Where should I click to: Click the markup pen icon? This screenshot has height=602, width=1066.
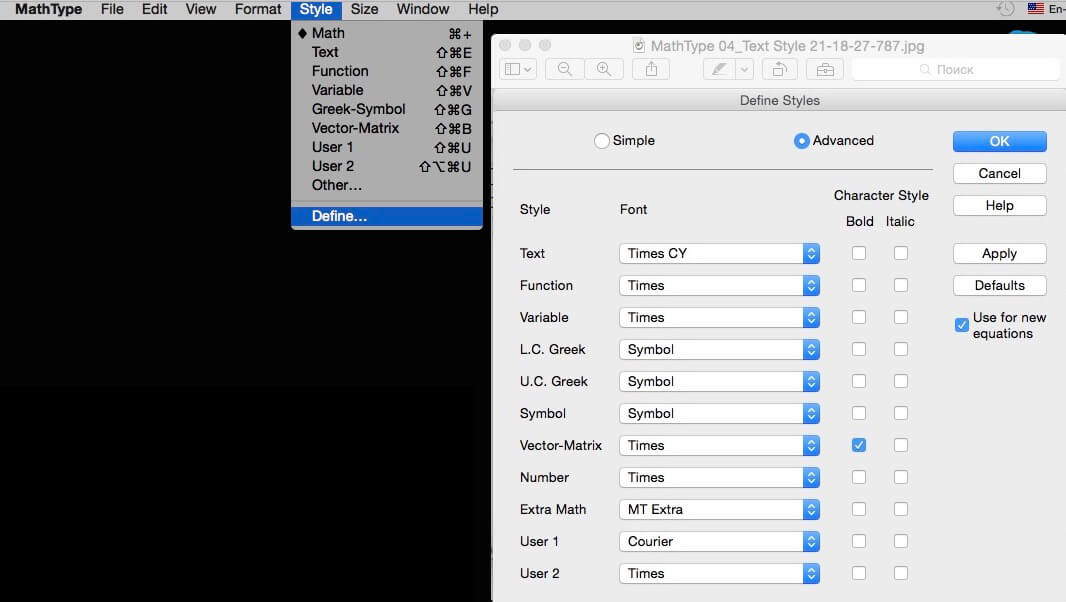[x=719, y=69]
